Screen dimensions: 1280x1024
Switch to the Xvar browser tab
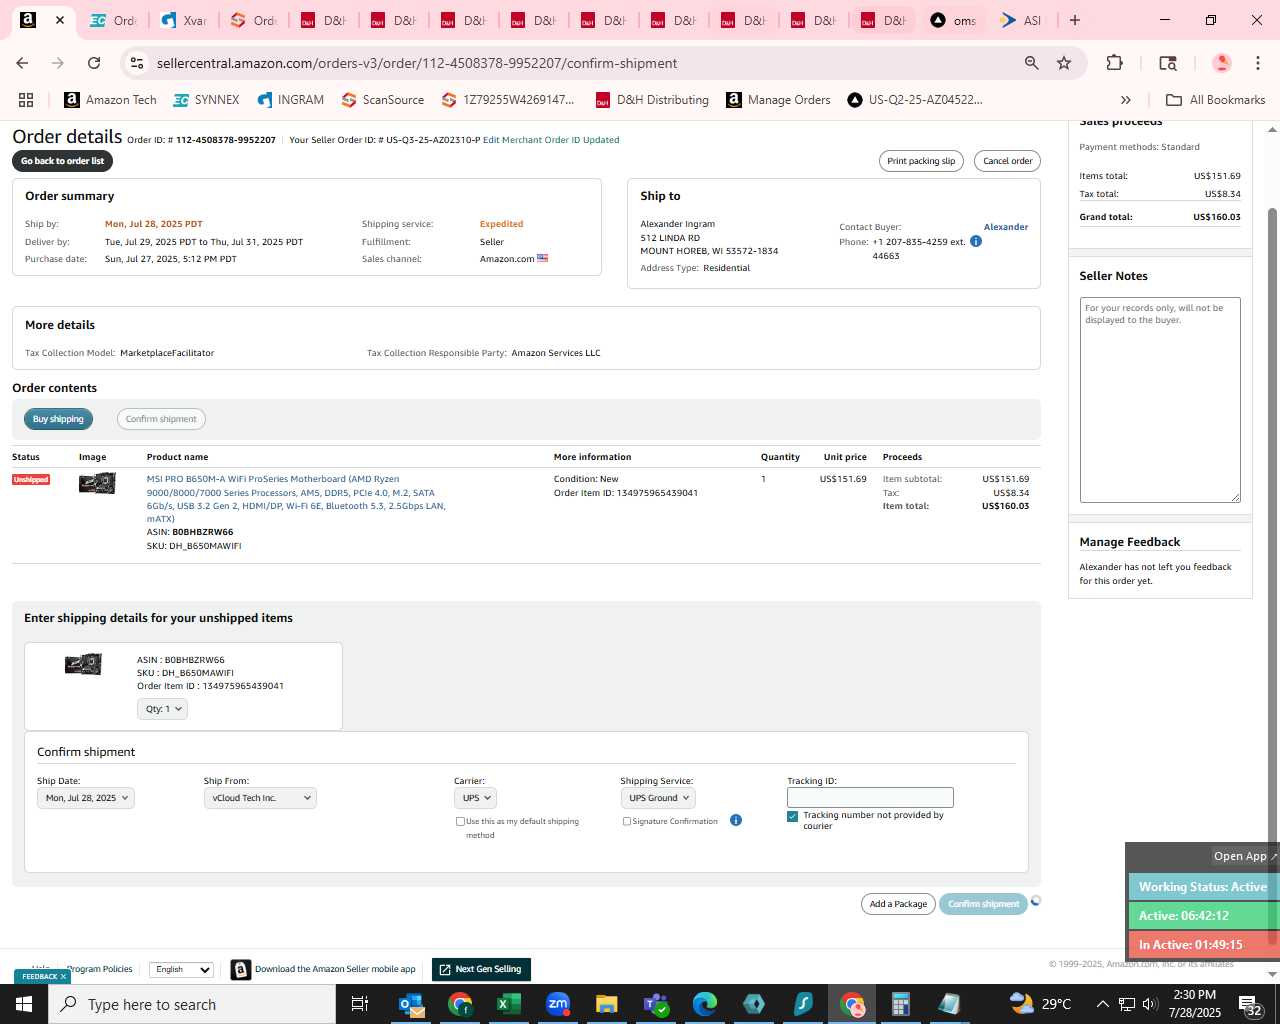[183, 20]
